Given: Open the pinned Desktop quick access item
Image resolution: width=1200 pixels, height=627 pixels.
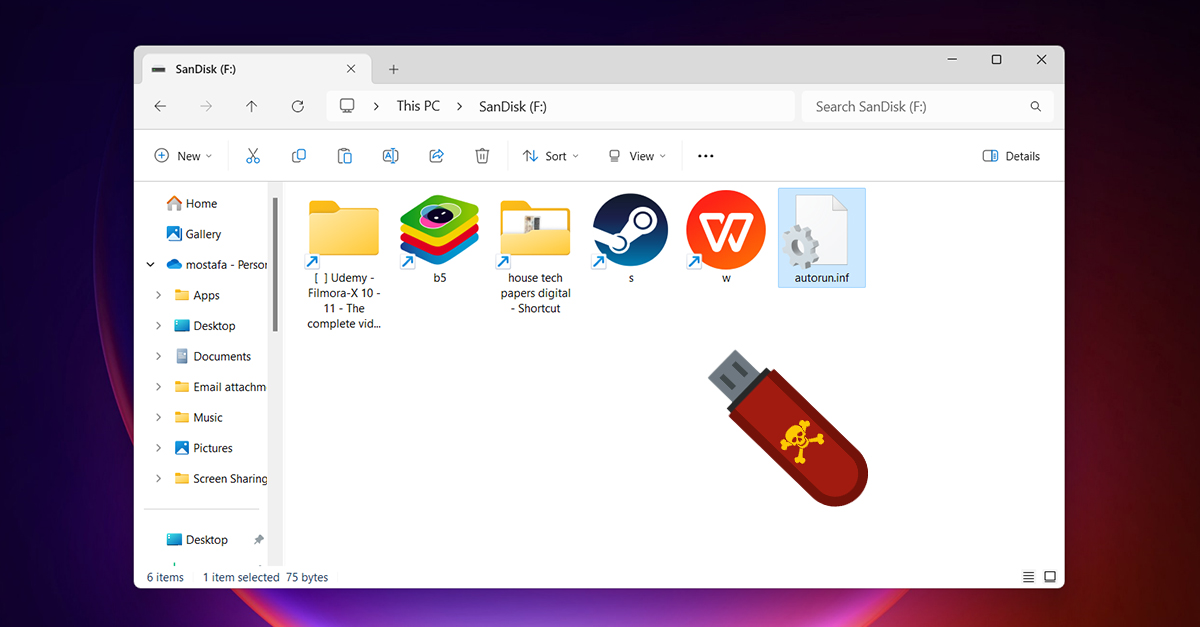Looking at the screenshot, I should point(206,540).
